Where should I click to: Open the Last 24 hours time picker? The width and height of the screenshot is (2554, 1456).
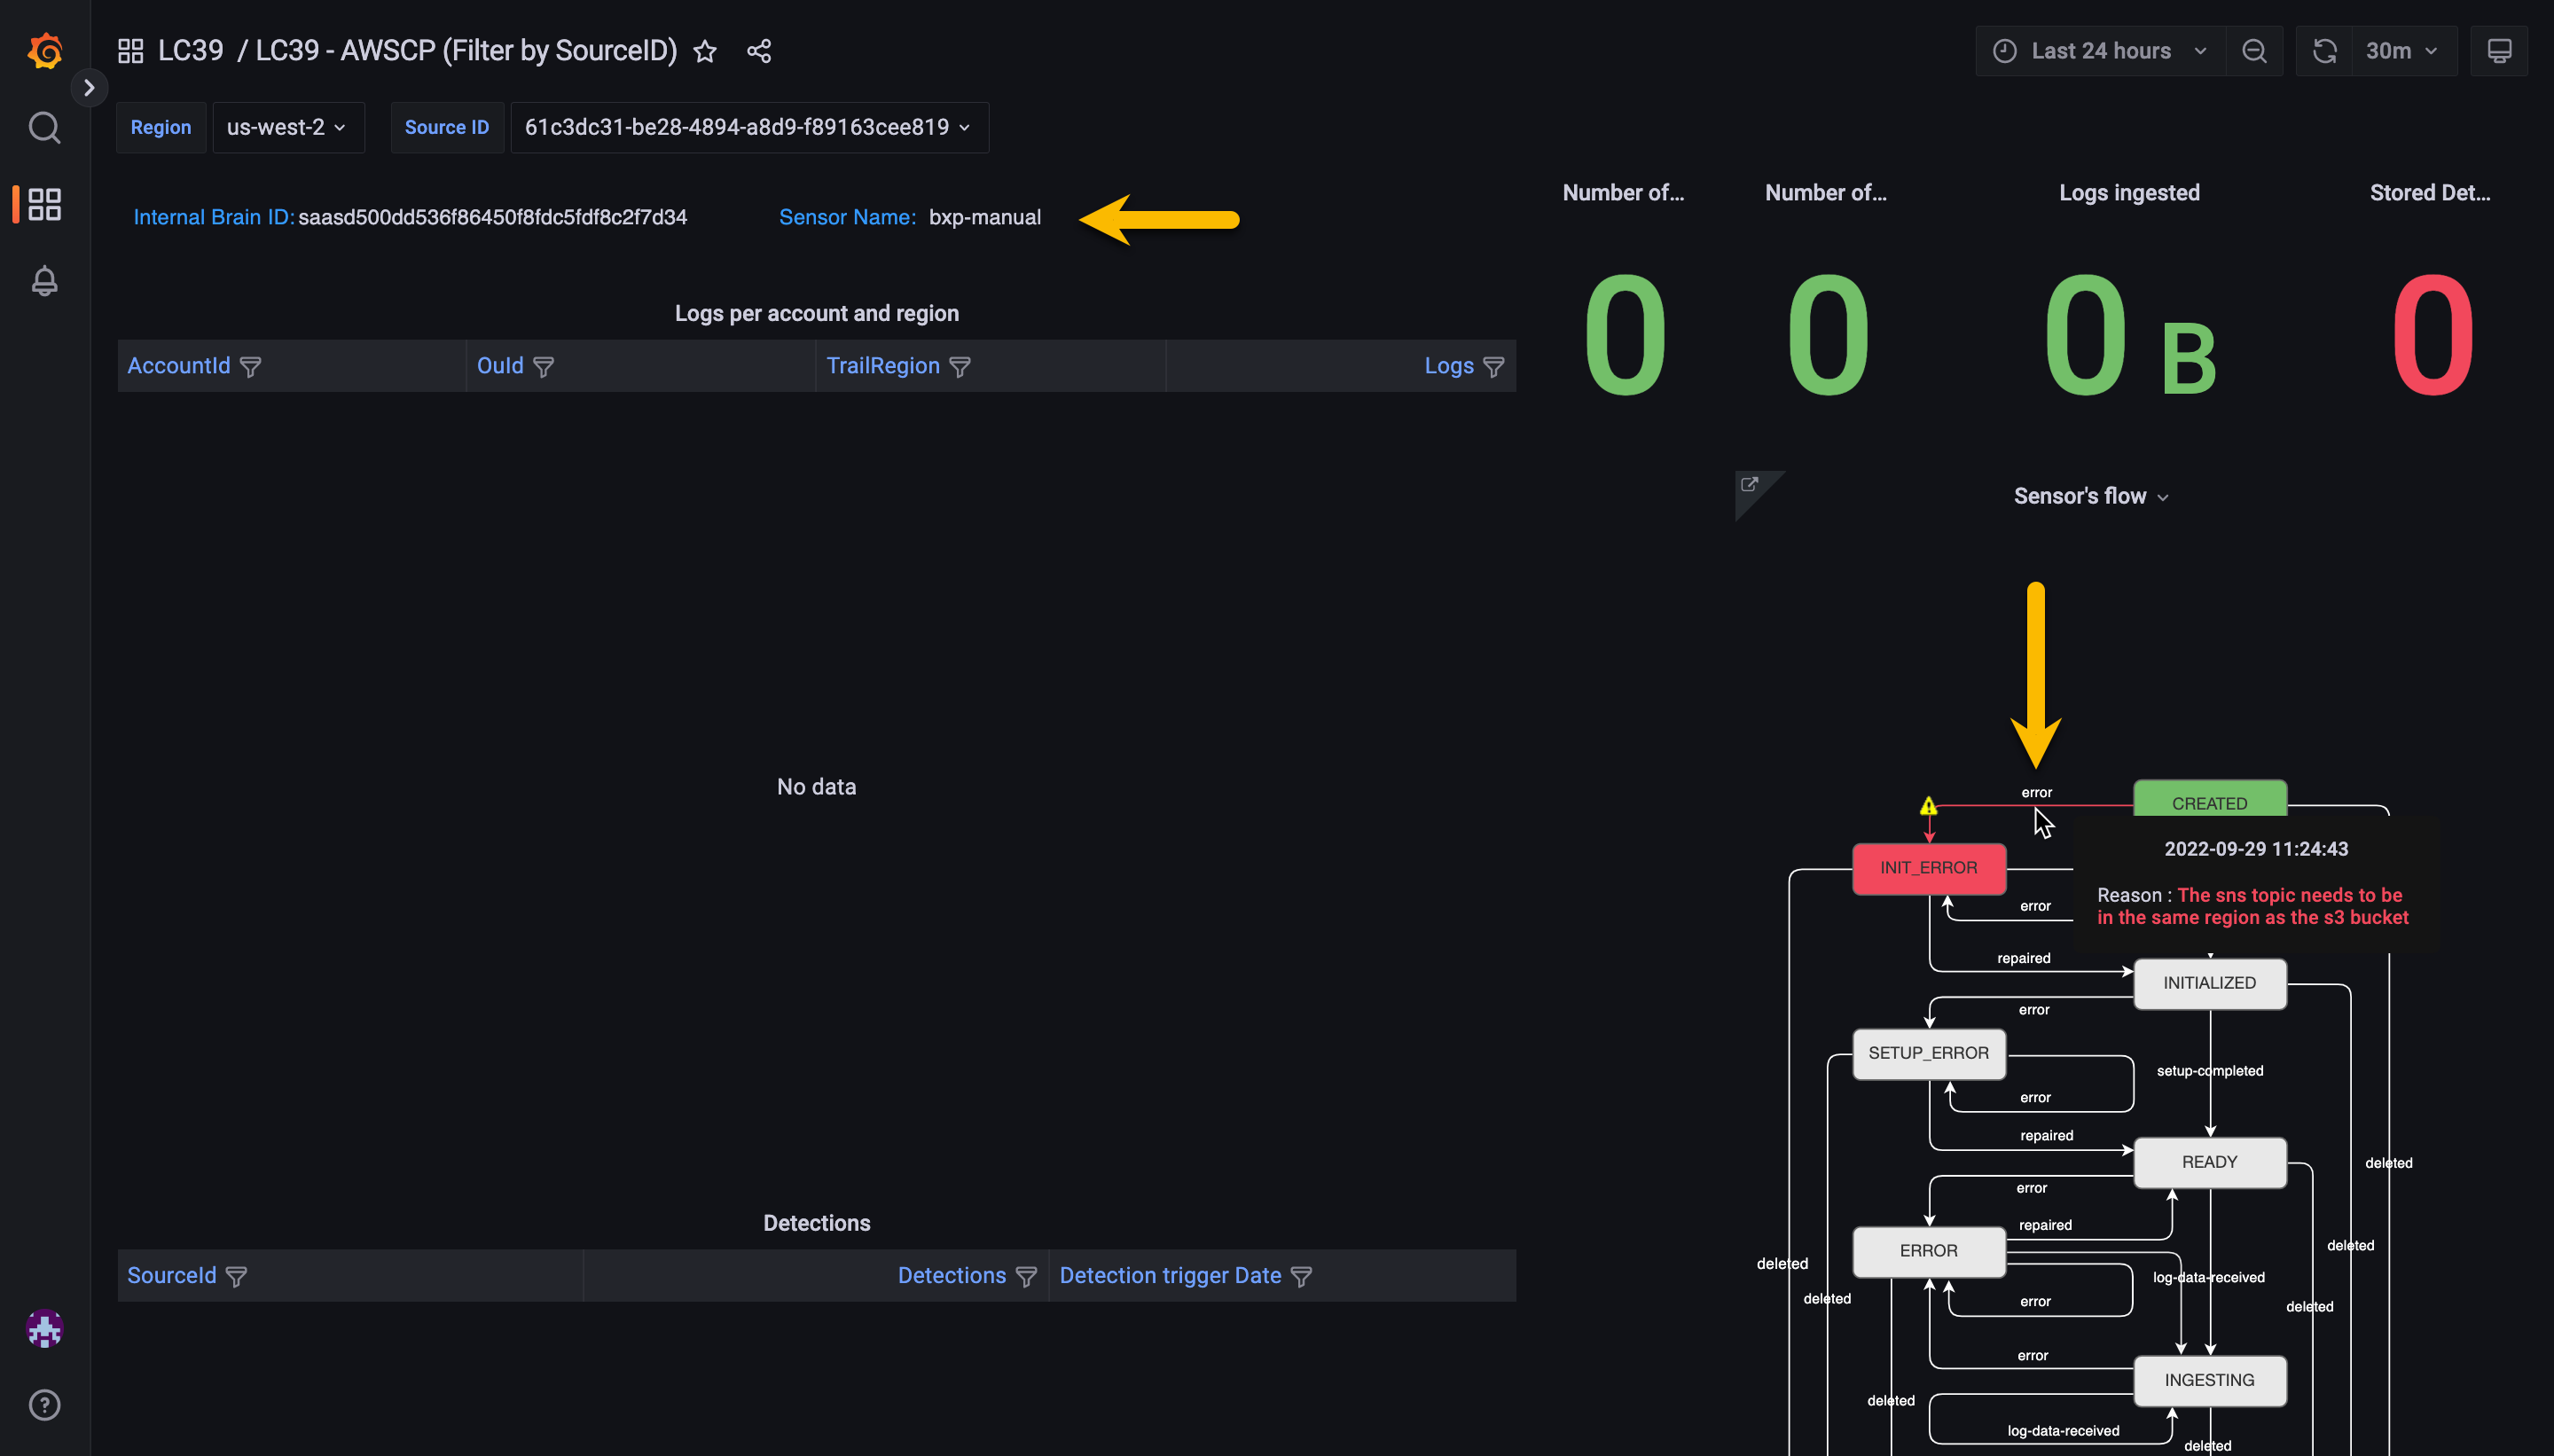[x=2100, y=51]
